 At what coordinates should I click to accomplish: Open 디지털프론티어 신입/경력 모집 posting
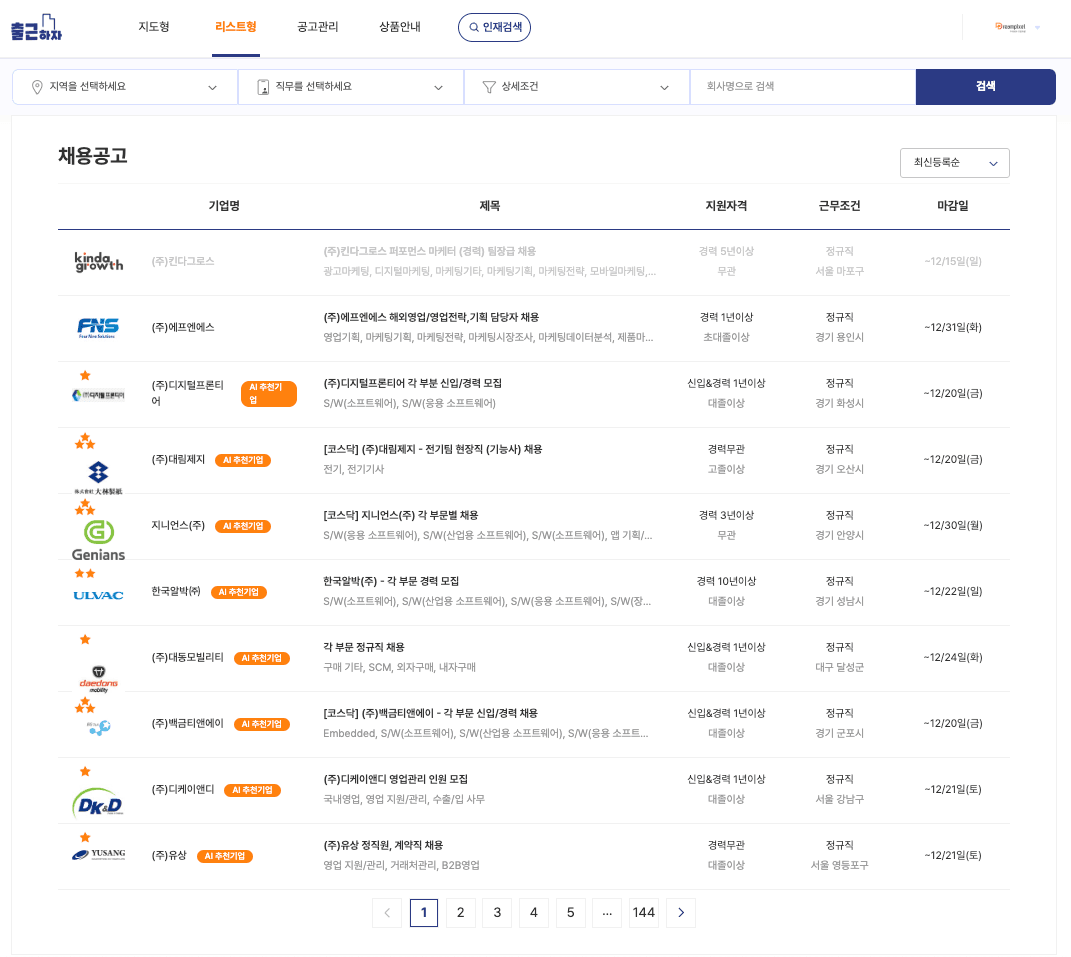[413, 384]
